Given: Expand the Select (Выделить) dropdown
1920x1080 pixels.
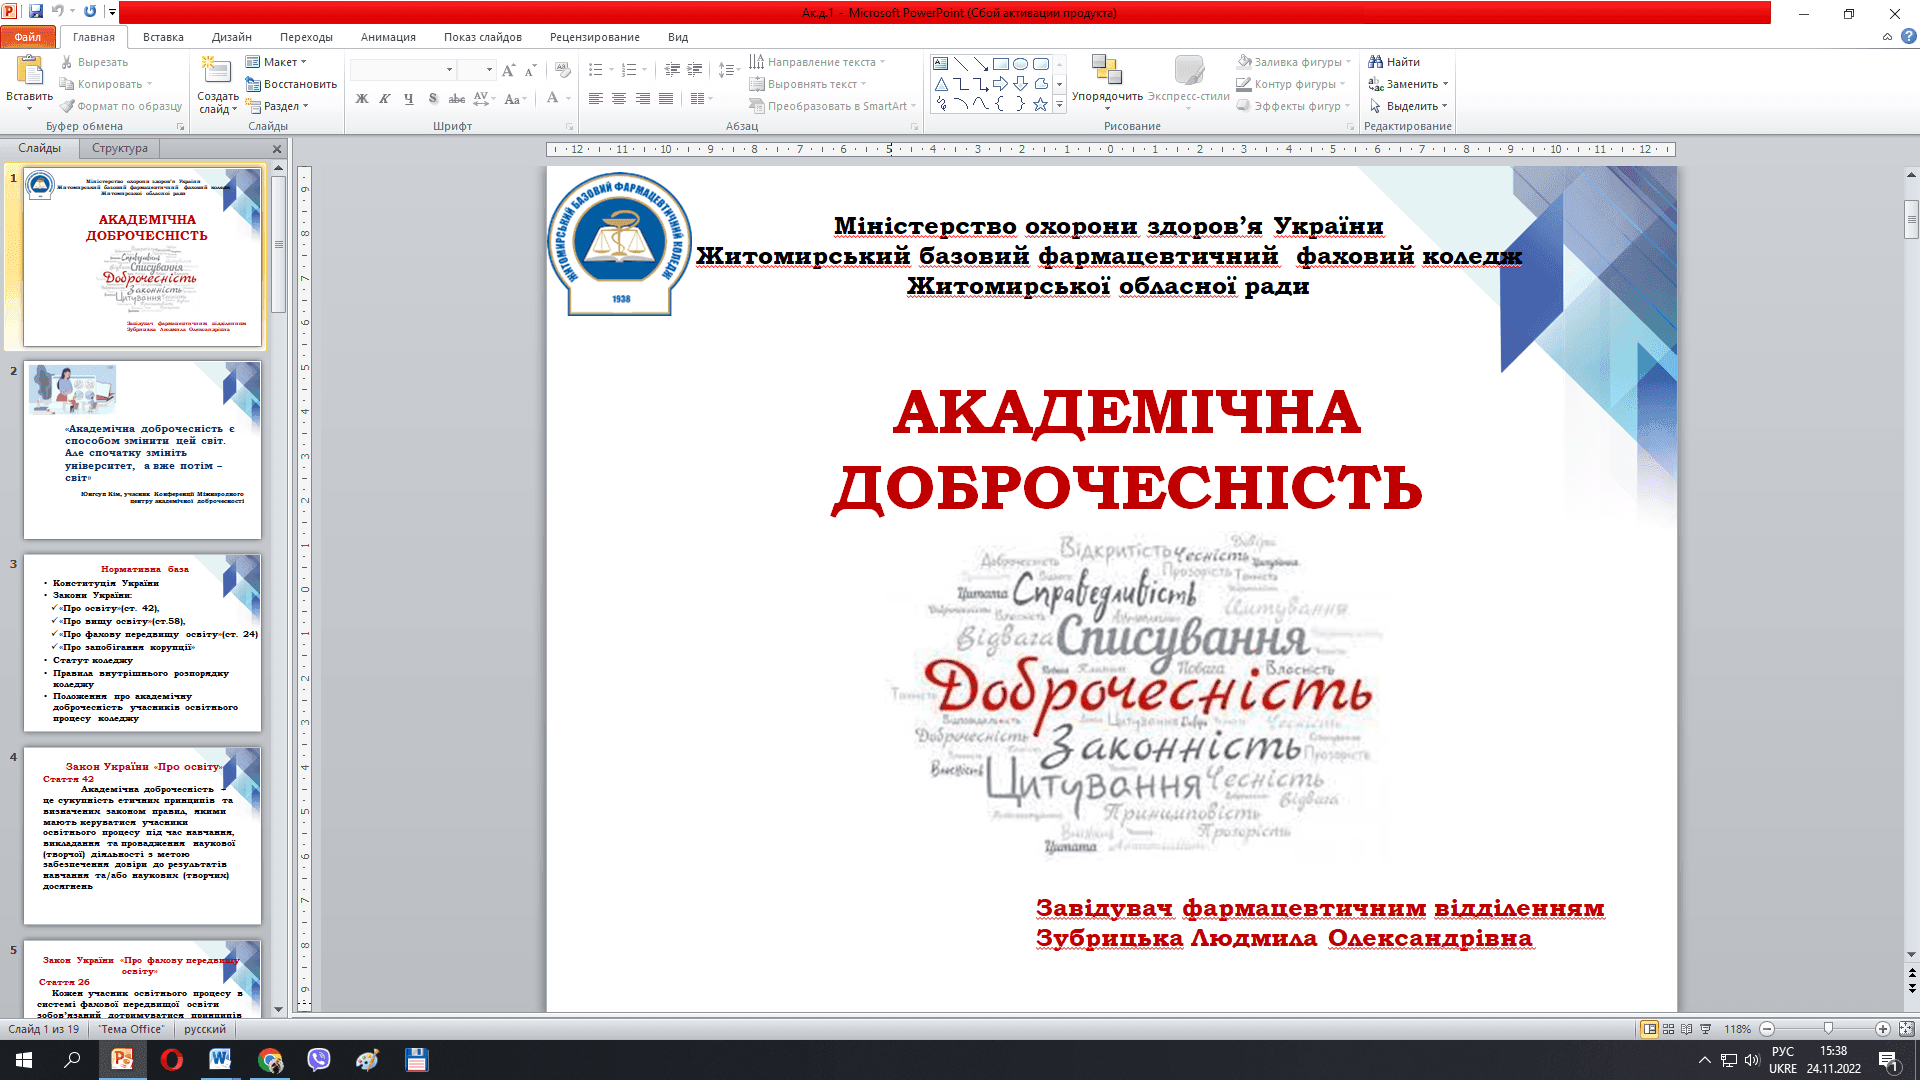Looking at the screenshot, I should 1408,106.
